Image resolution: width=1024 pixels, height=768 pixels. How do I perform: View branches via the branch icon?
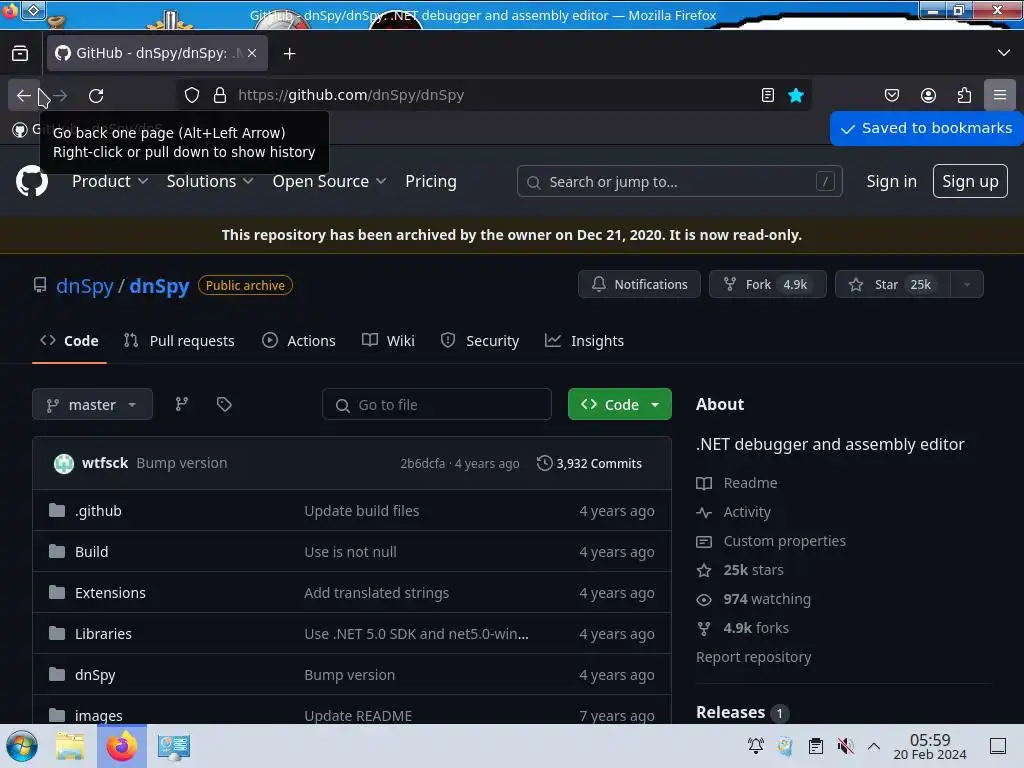(182, 405)
